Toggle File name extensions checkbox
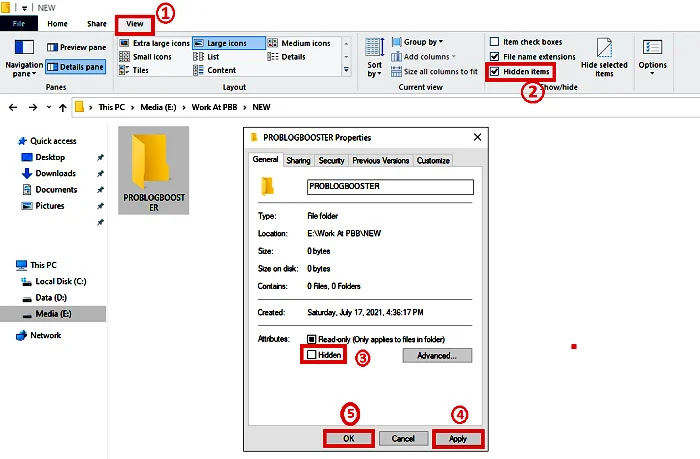The width and height of the screenshot is (700, 459). coord(495,57)
